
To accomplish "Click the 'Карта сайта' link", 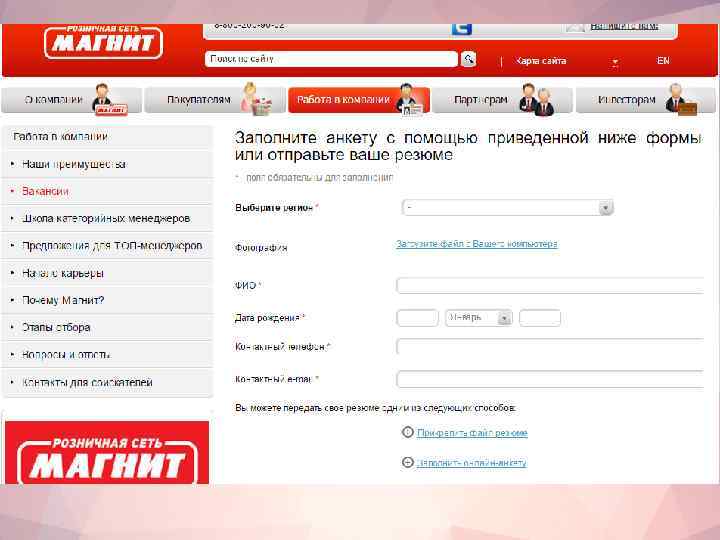I will point(541,61).
